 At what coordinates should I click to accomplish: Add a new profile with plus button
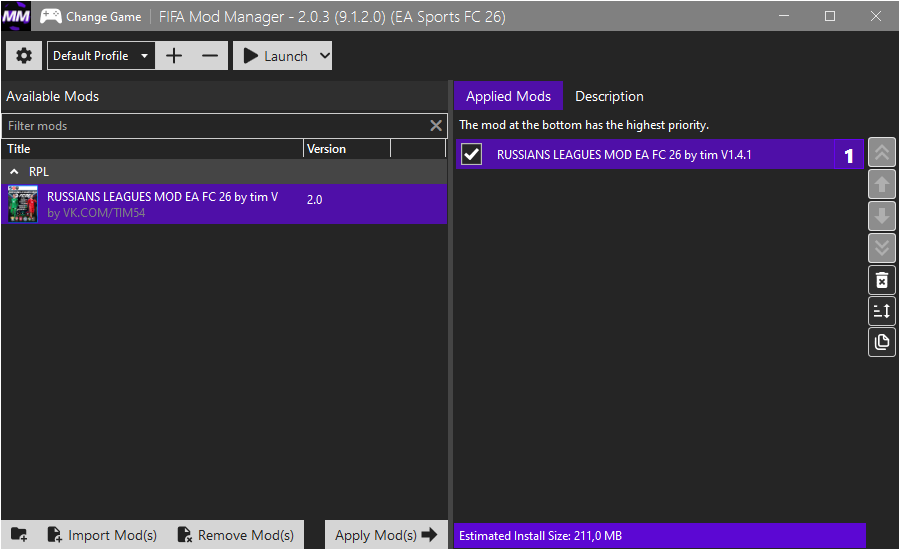pyautogui.click(x=174, y=56)
